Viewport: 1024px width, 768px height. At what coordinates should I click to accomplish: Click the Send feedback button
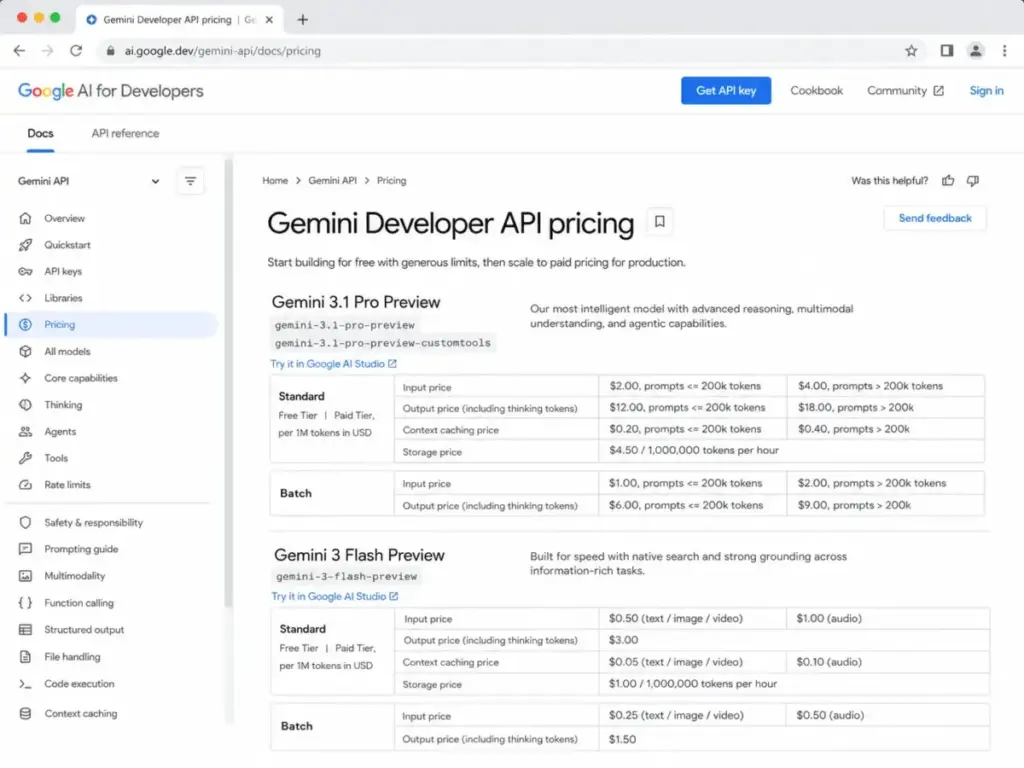tap(935, 218)
